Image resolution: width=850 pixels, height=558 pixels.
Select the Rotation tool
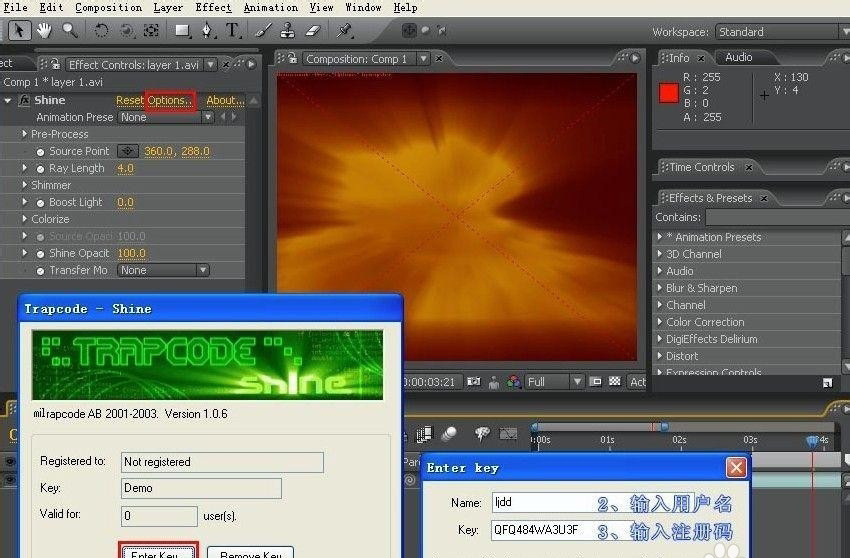tap(101, 30)
